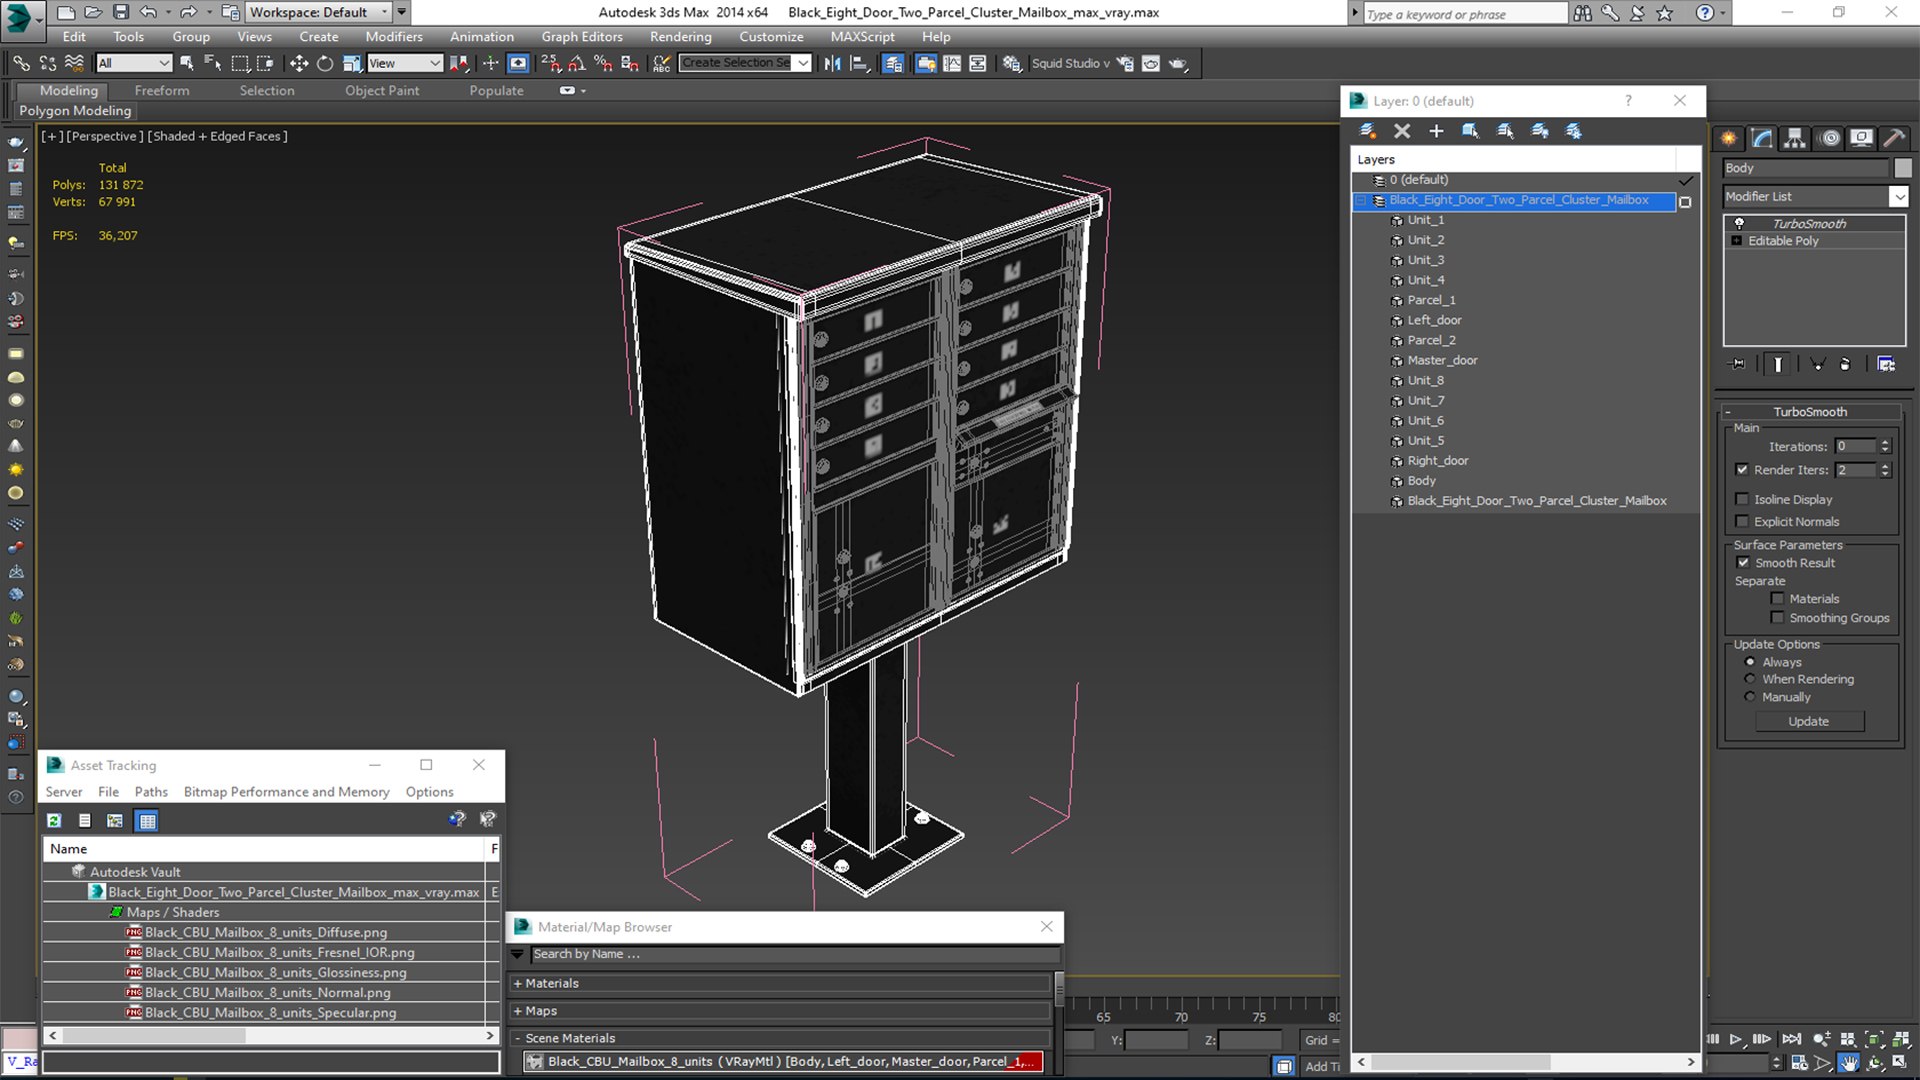Open the Create Selection Set dropdown
Viewport: 1920px width, 1080px height.
(x=802, y=63)
